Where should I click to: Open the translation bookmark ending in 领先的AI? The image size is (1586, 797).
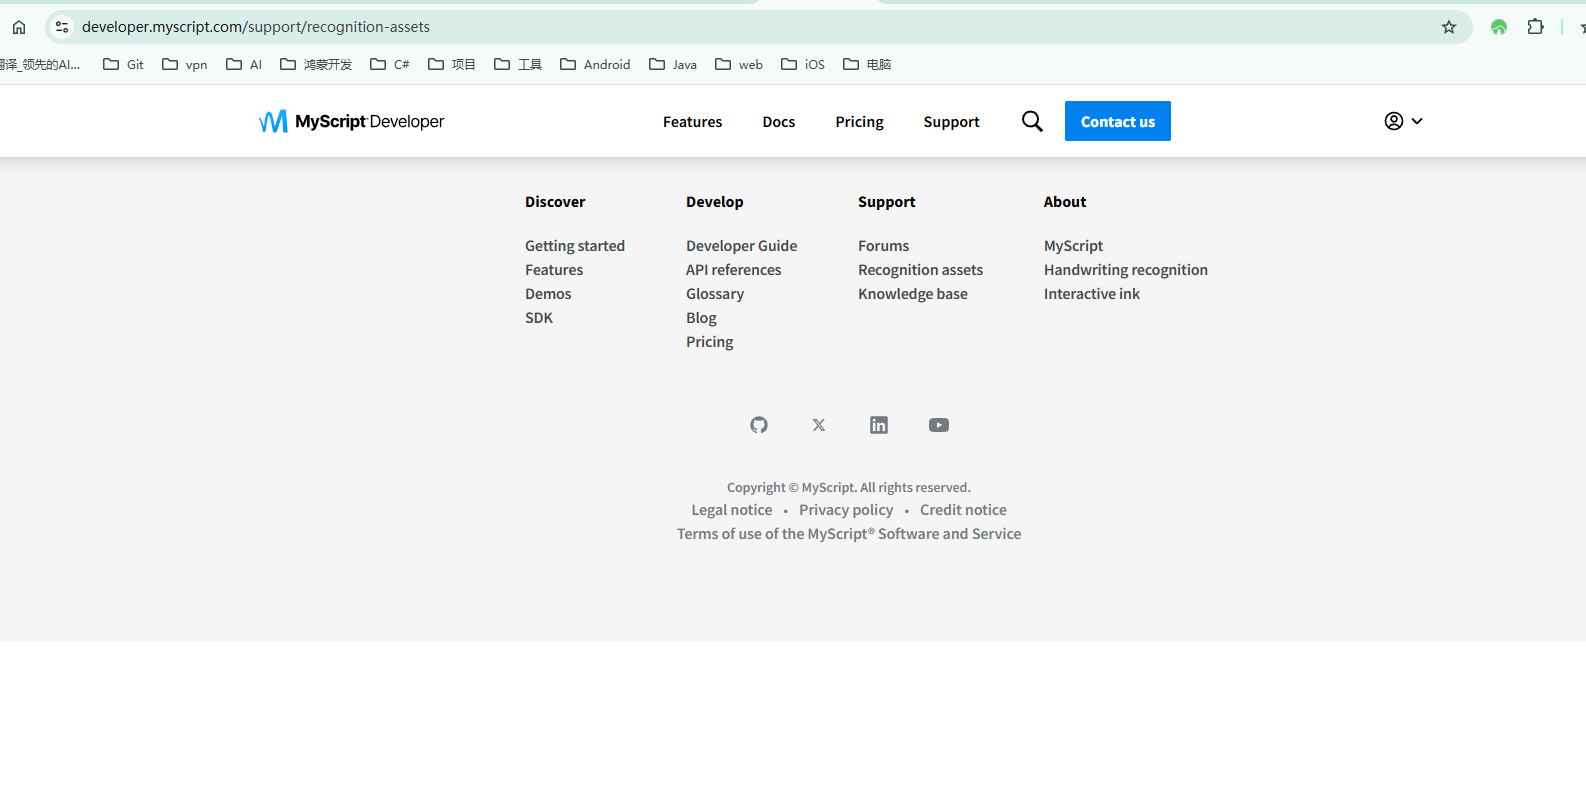click(40, 64)
